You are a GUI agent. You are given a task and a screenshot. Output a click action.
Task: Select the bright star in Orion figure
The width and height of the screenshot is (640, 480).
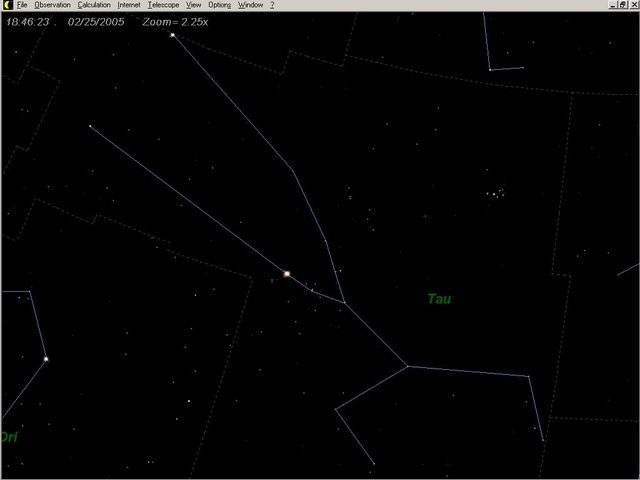coord(46,359)
